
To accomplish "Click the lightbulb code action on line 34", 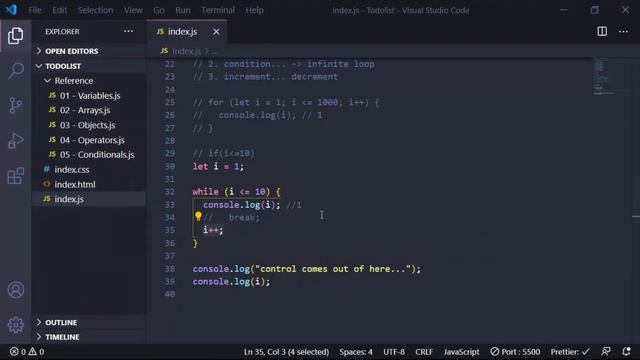I will click(x=198, y=216).
